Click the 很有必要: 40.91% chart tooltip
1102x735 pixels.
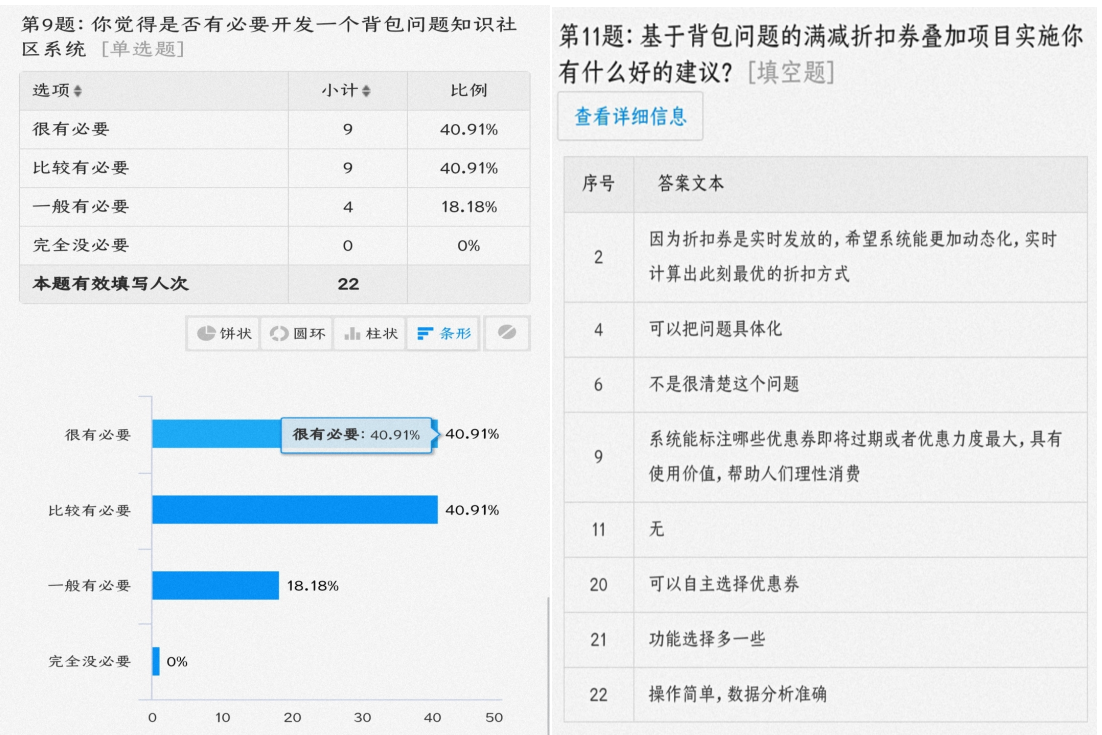356,436
